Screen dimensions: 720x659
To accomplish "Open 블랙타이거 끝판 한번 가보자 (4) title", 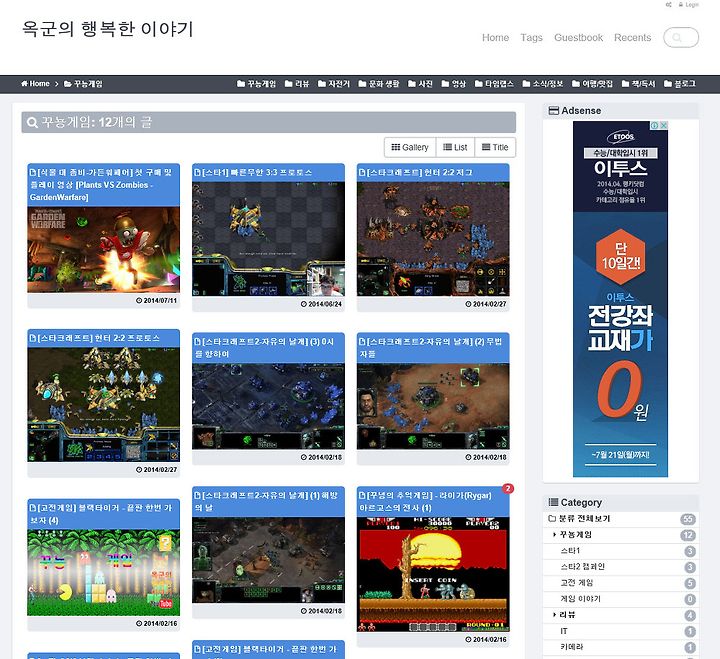I will (103, 514).
